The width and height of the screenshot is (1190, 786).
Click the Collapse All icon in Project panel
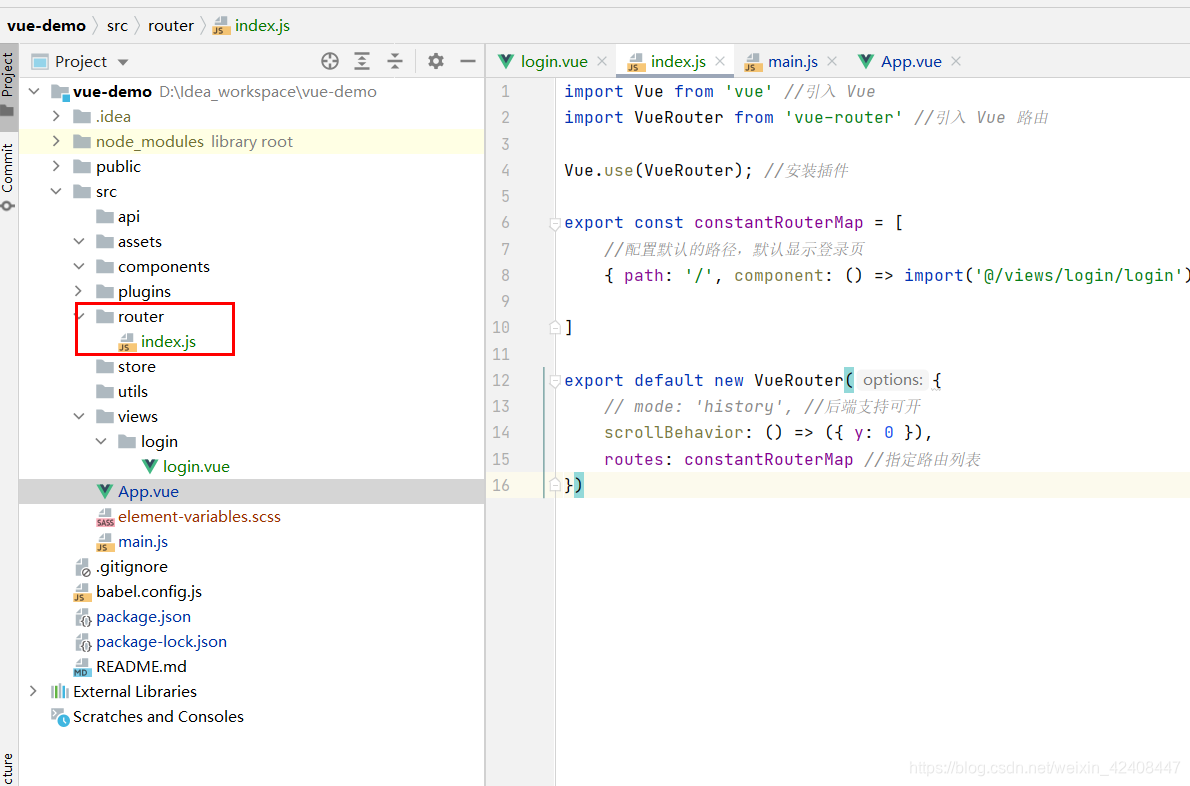(395, 61)
